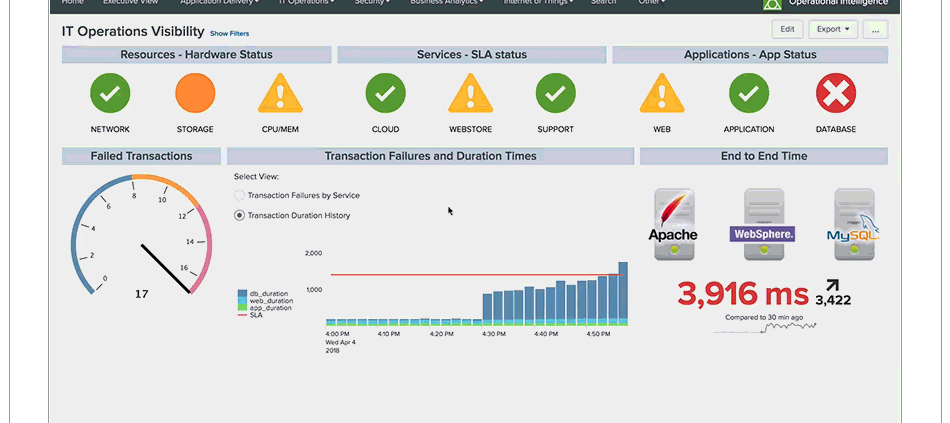Click the sparkline under Compared to 30 min ago
This screenshot has height=423, width=950.
tap(765, 328)
